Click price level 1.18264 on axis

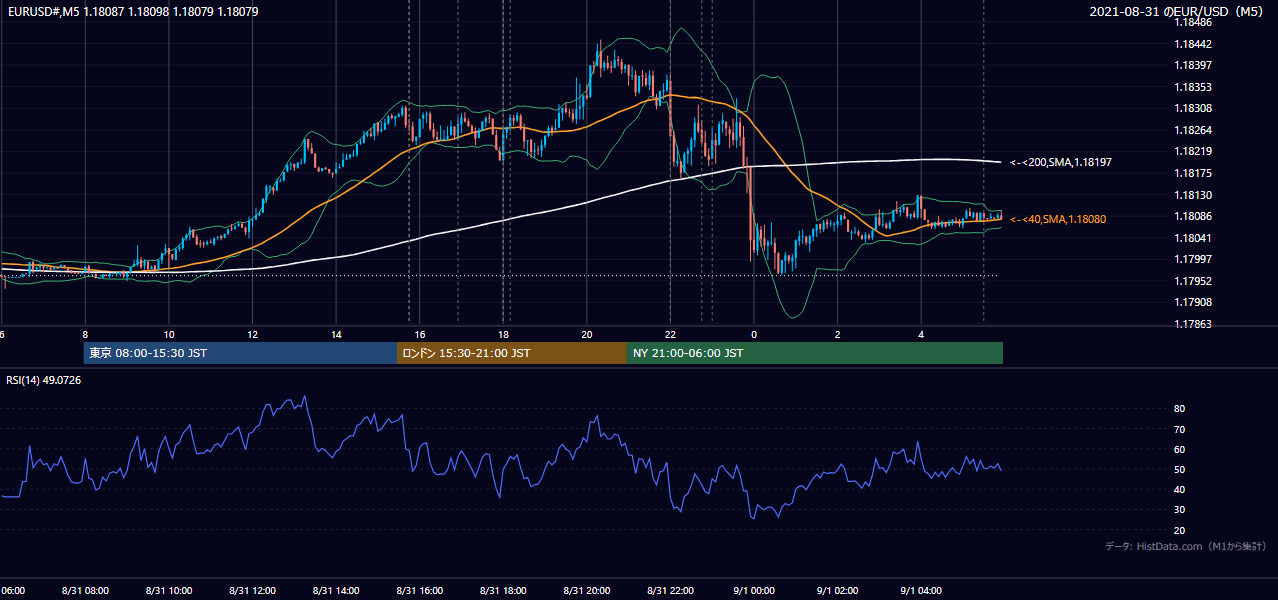(1192, 130)
